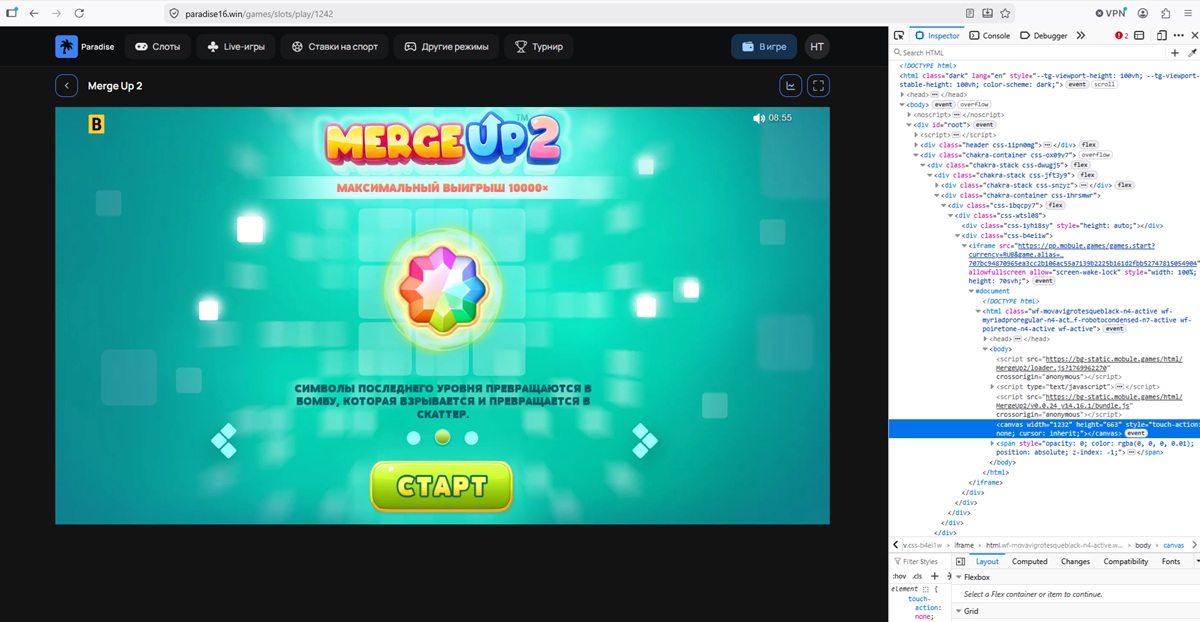Select the second intro slide dot
Viewport: 1200px width, 622px height.
click(x=442, y=437)
